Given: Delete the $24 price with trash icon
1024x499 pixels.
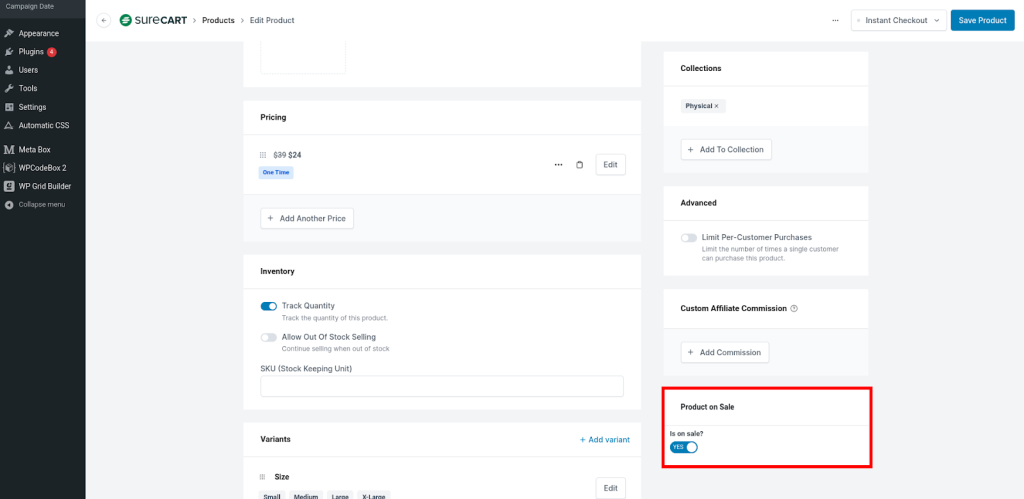Looking at the screenshot, I should coord(579,165).
